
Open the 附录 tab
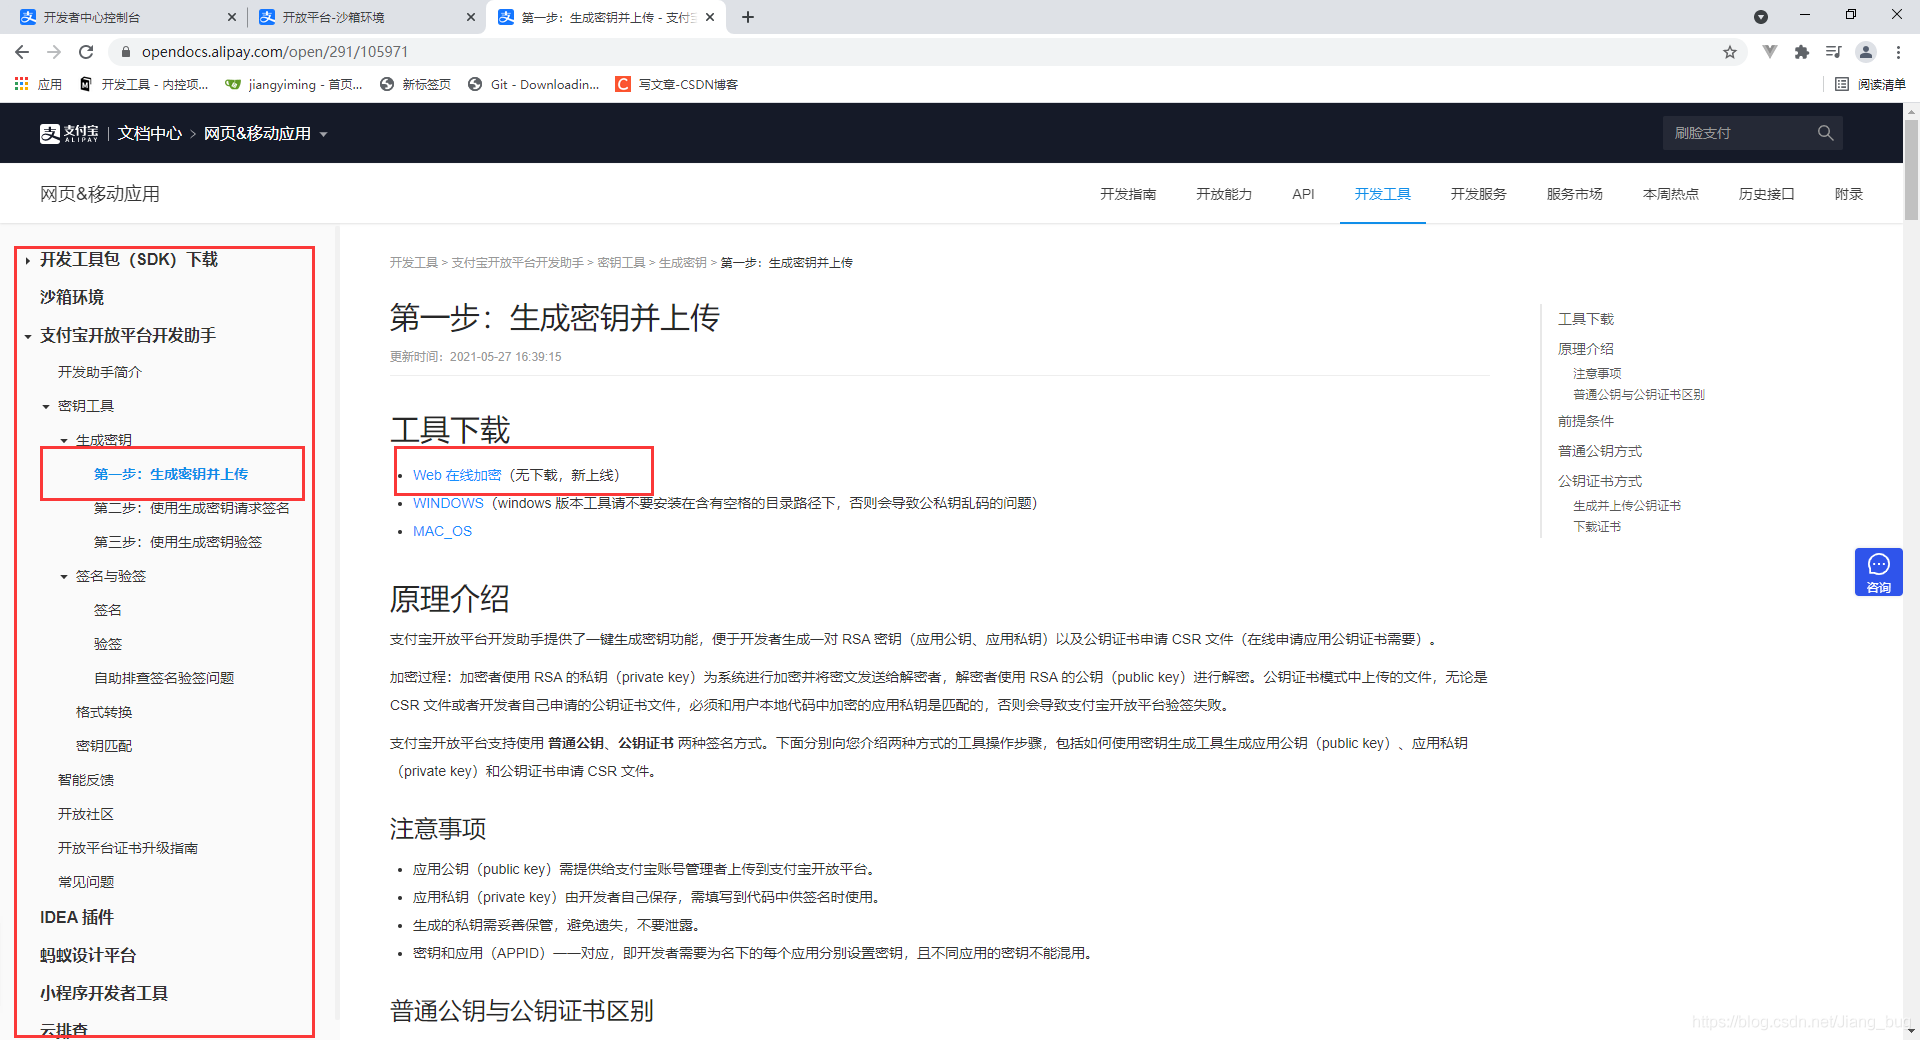click(1849, 194)
